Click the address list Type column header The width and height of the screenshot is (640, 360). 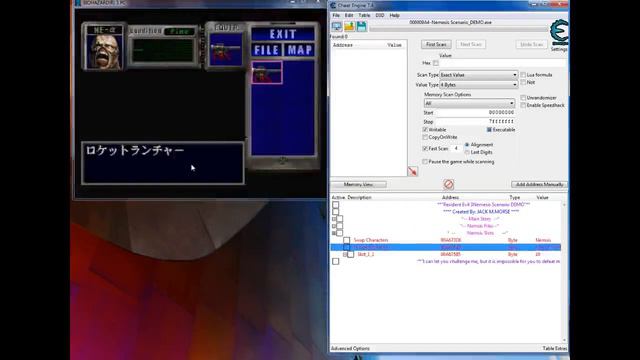click(514, 198)
